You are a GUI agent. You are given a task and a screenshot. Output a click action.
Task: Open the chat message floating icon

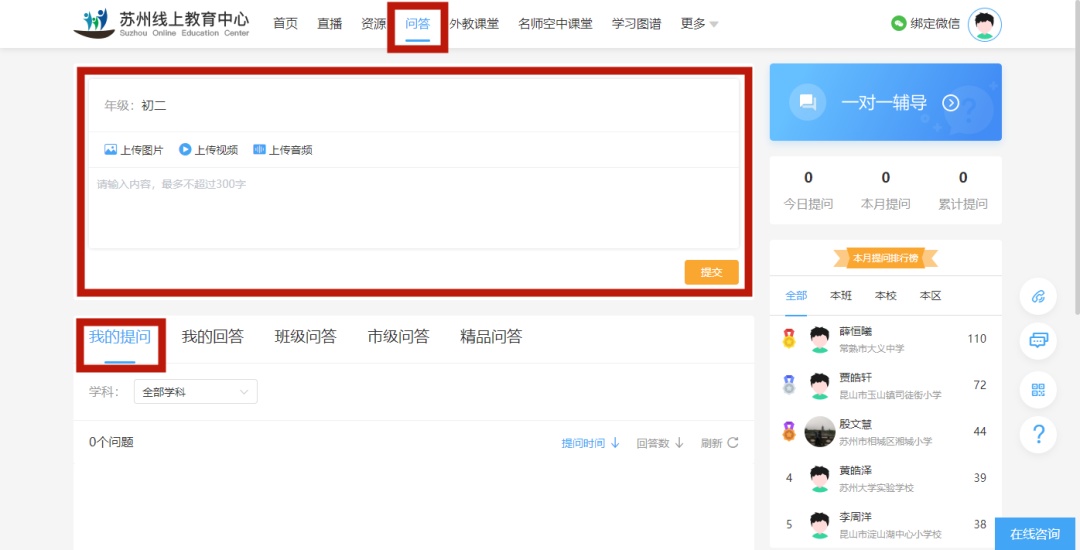[x=1038, y=341]
